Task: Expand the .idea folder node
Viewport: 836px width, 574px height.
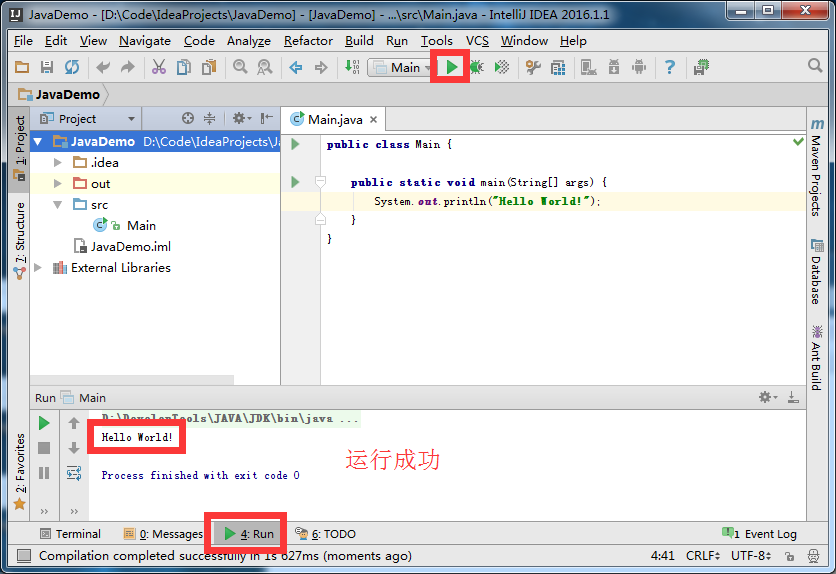Action: coord(58,163)
